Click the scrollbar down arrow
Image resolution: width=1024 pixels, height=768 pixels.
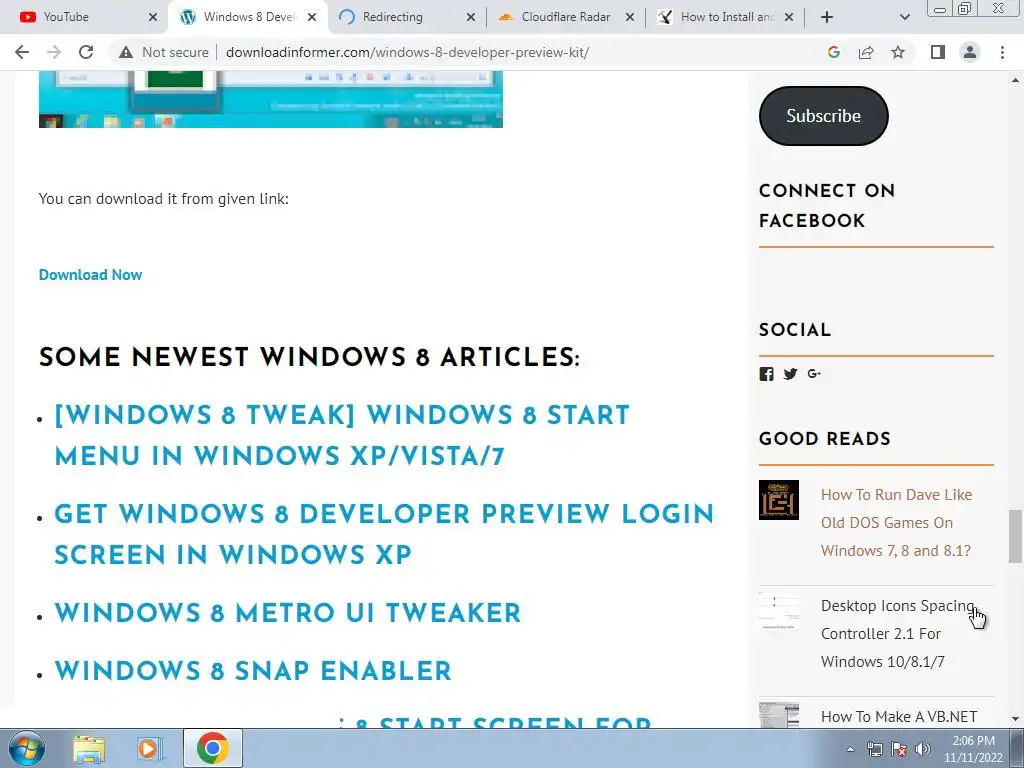pyautogui.click(x=1015, y=719)
